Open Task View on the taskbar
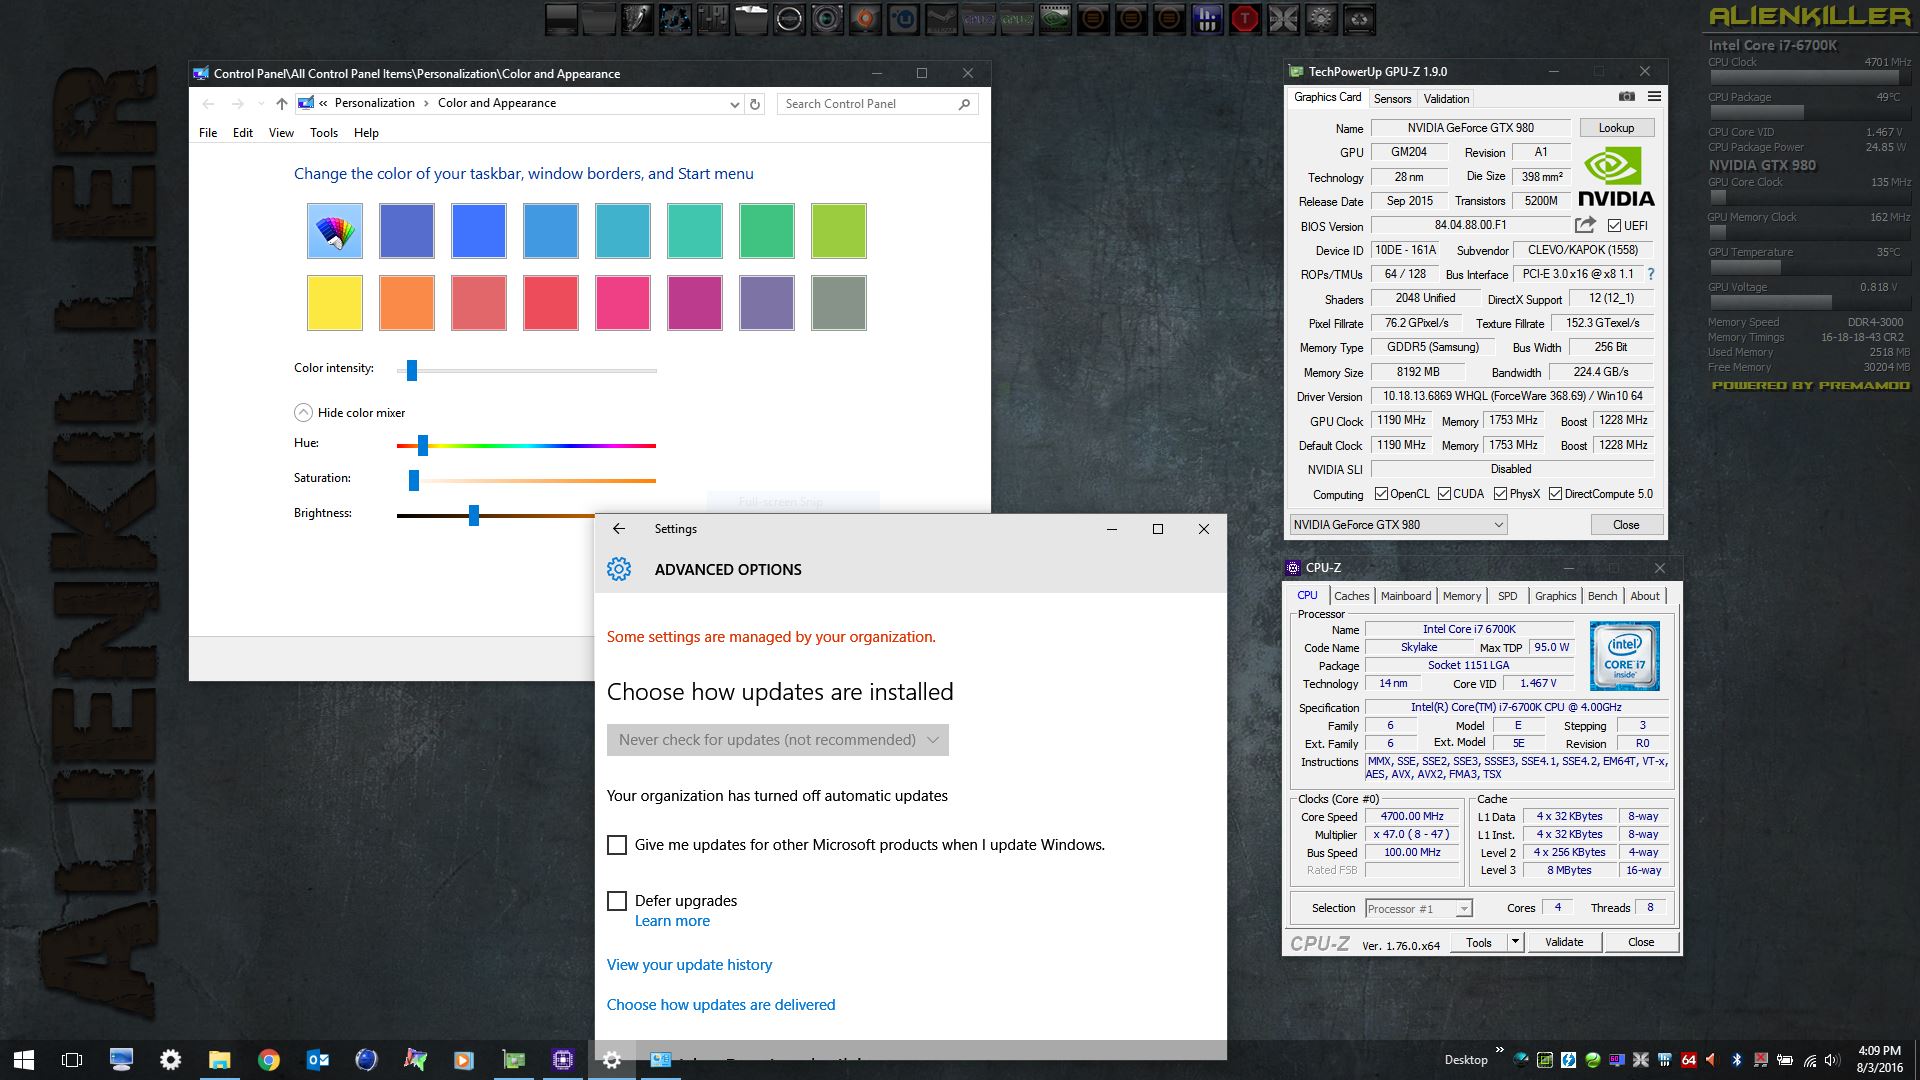The image size is (1920, 1080). pyautogui.click(x=72, y=1060)
